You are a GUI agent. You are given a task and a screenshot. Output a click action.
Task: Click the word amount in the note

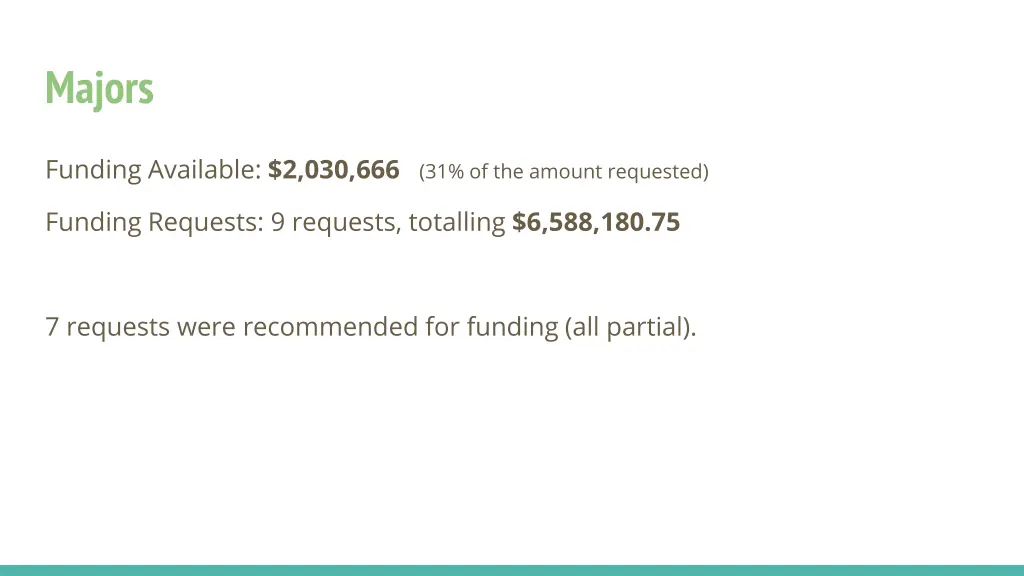coord(566,171)
